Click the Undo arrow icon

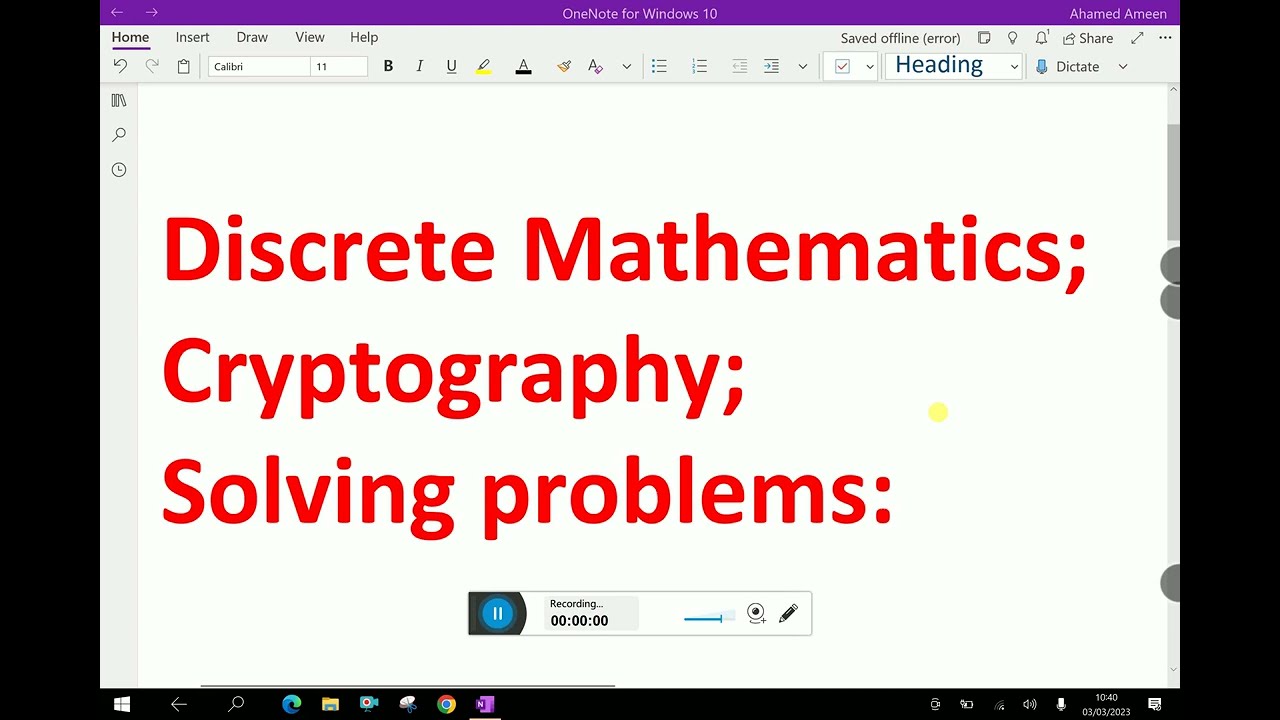[120, 66]
